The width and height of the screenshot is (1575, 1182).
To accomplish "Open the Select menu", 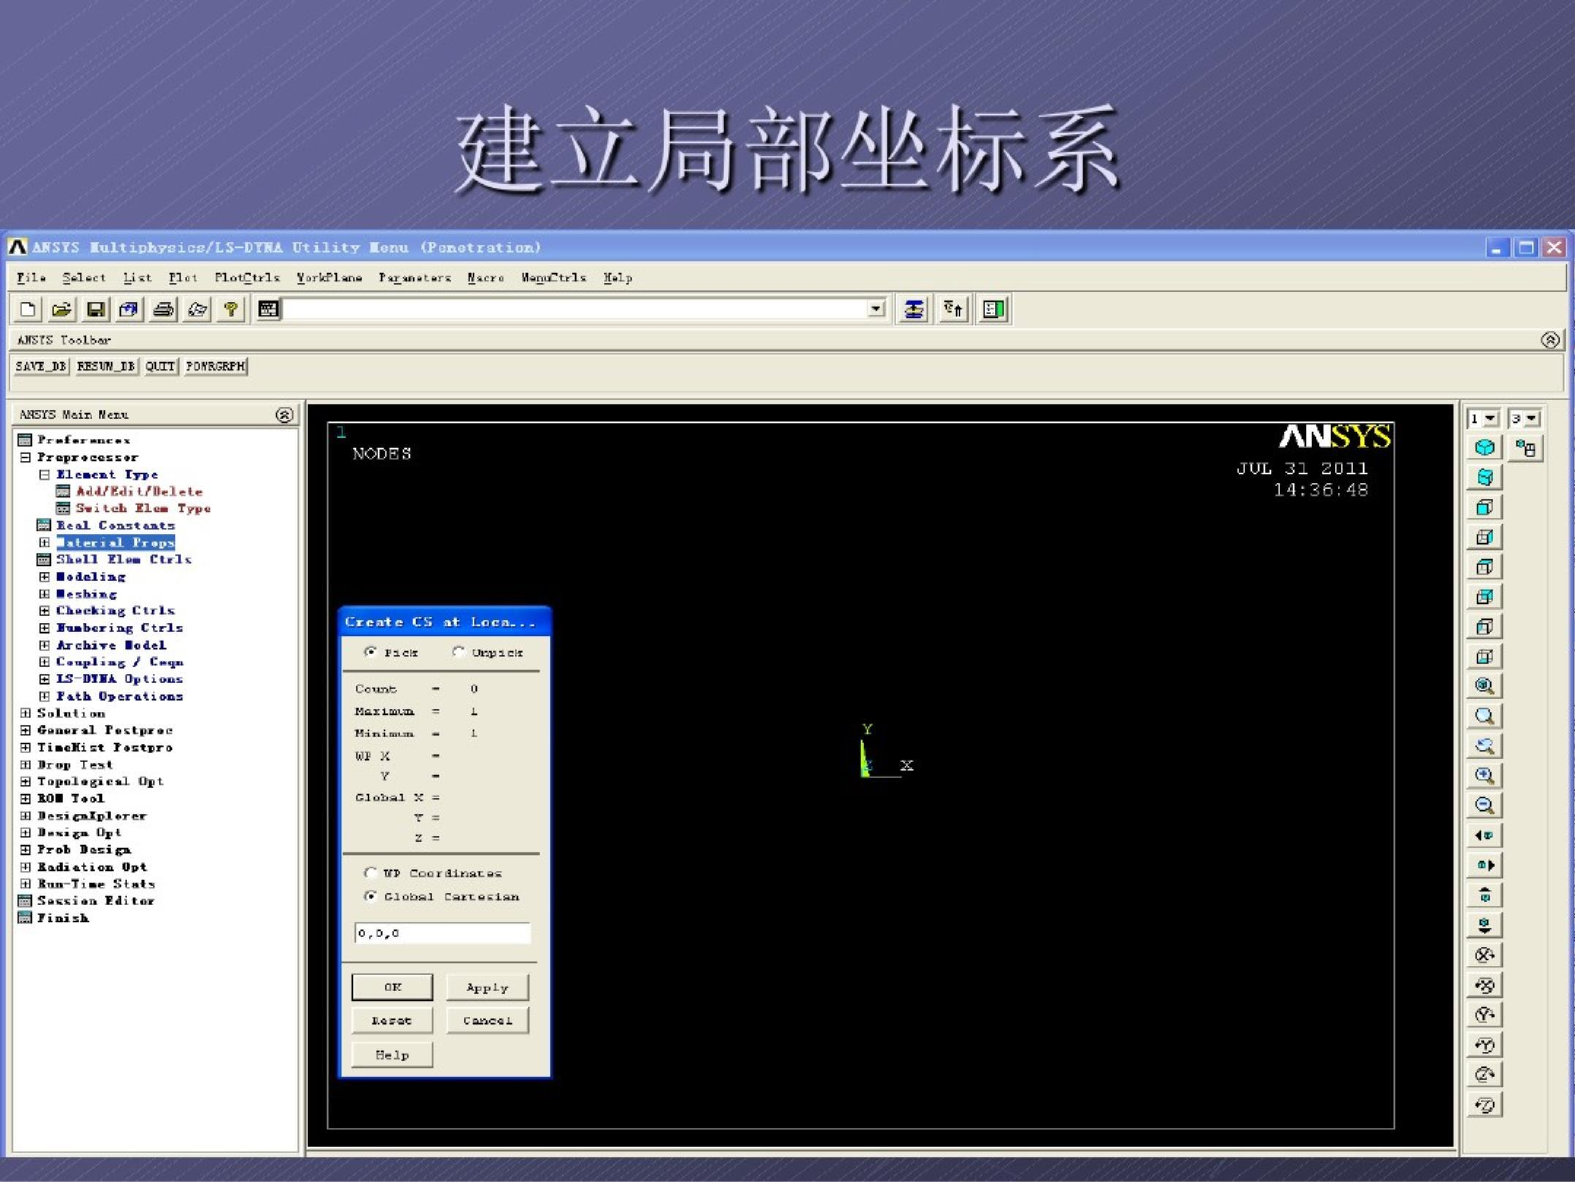I will pyautogui.click(x=84, y=278).
